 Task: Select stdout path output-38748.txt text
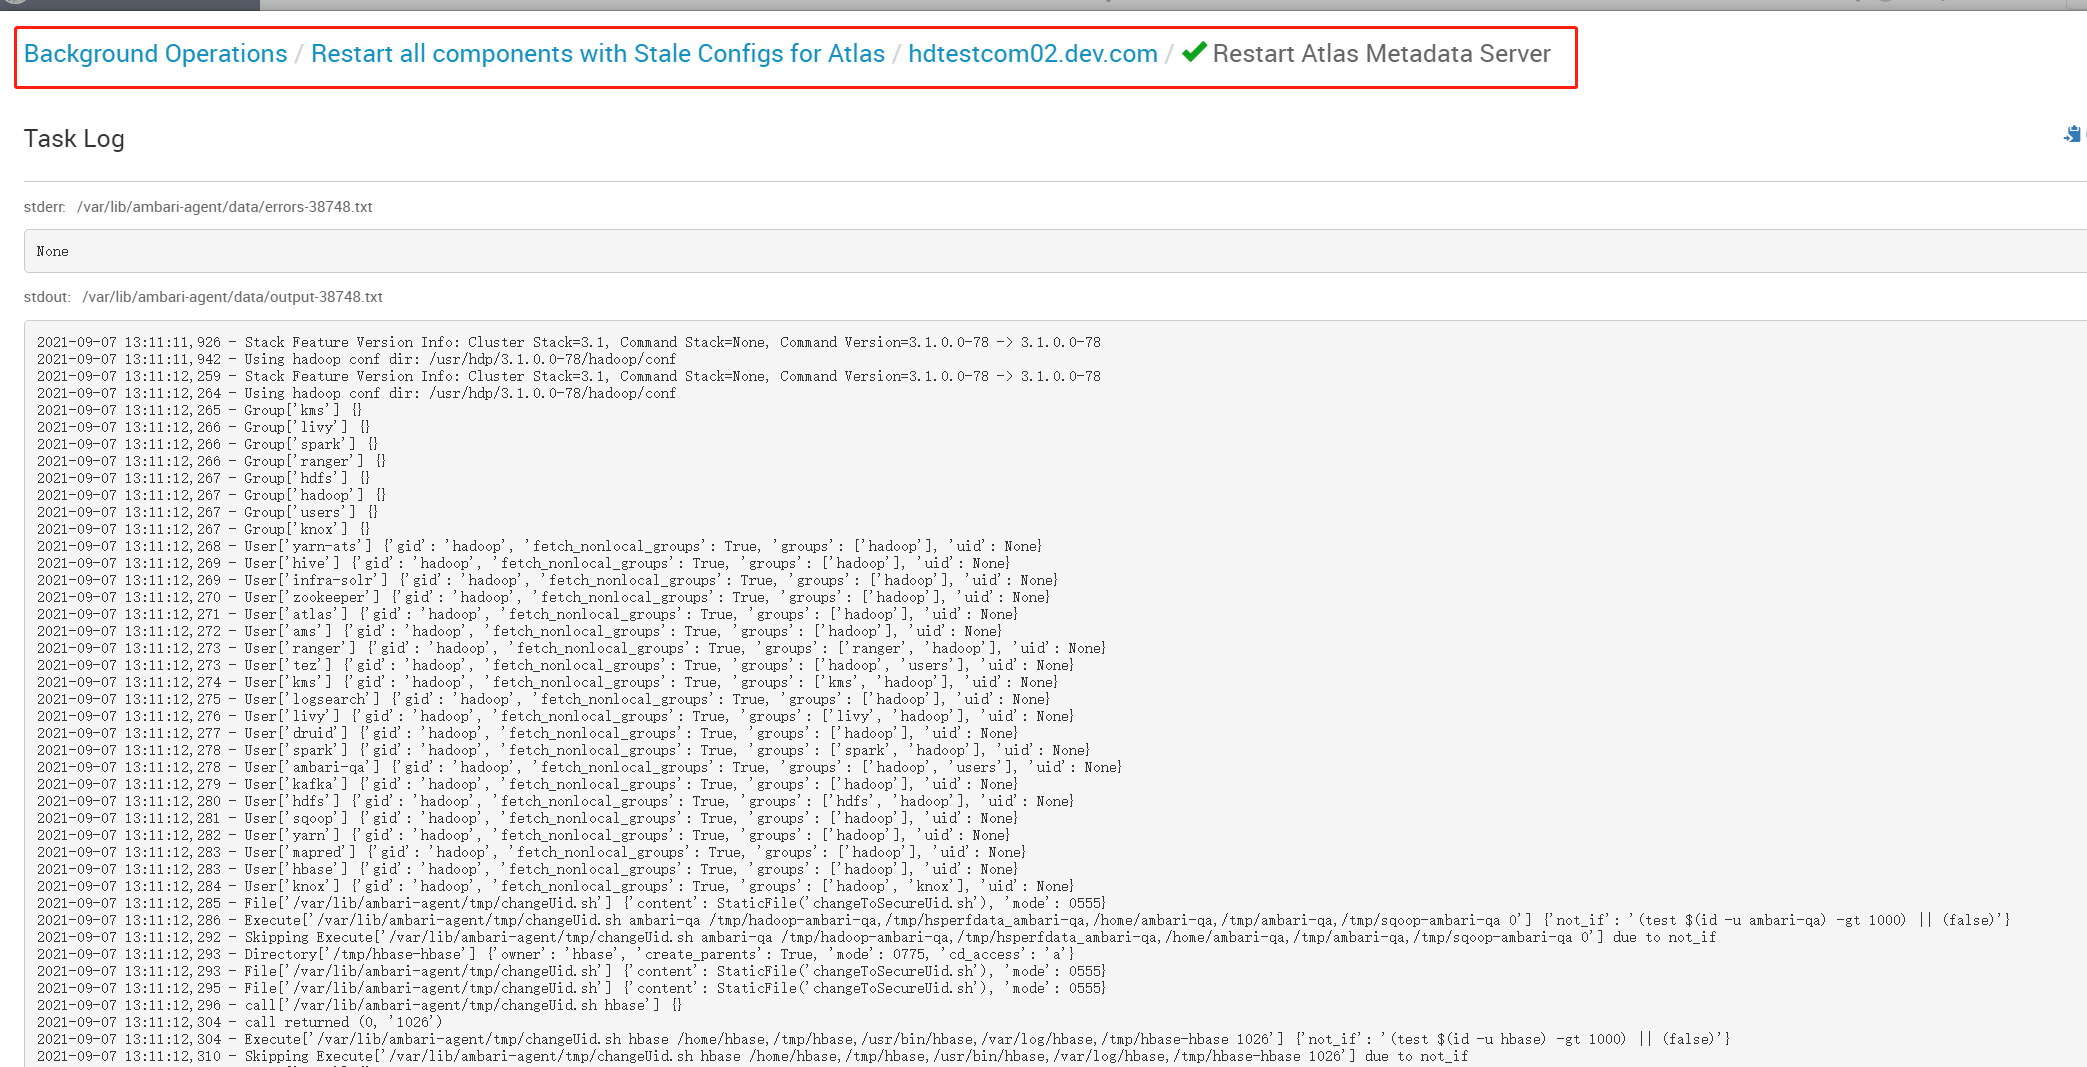click(232, 297)
